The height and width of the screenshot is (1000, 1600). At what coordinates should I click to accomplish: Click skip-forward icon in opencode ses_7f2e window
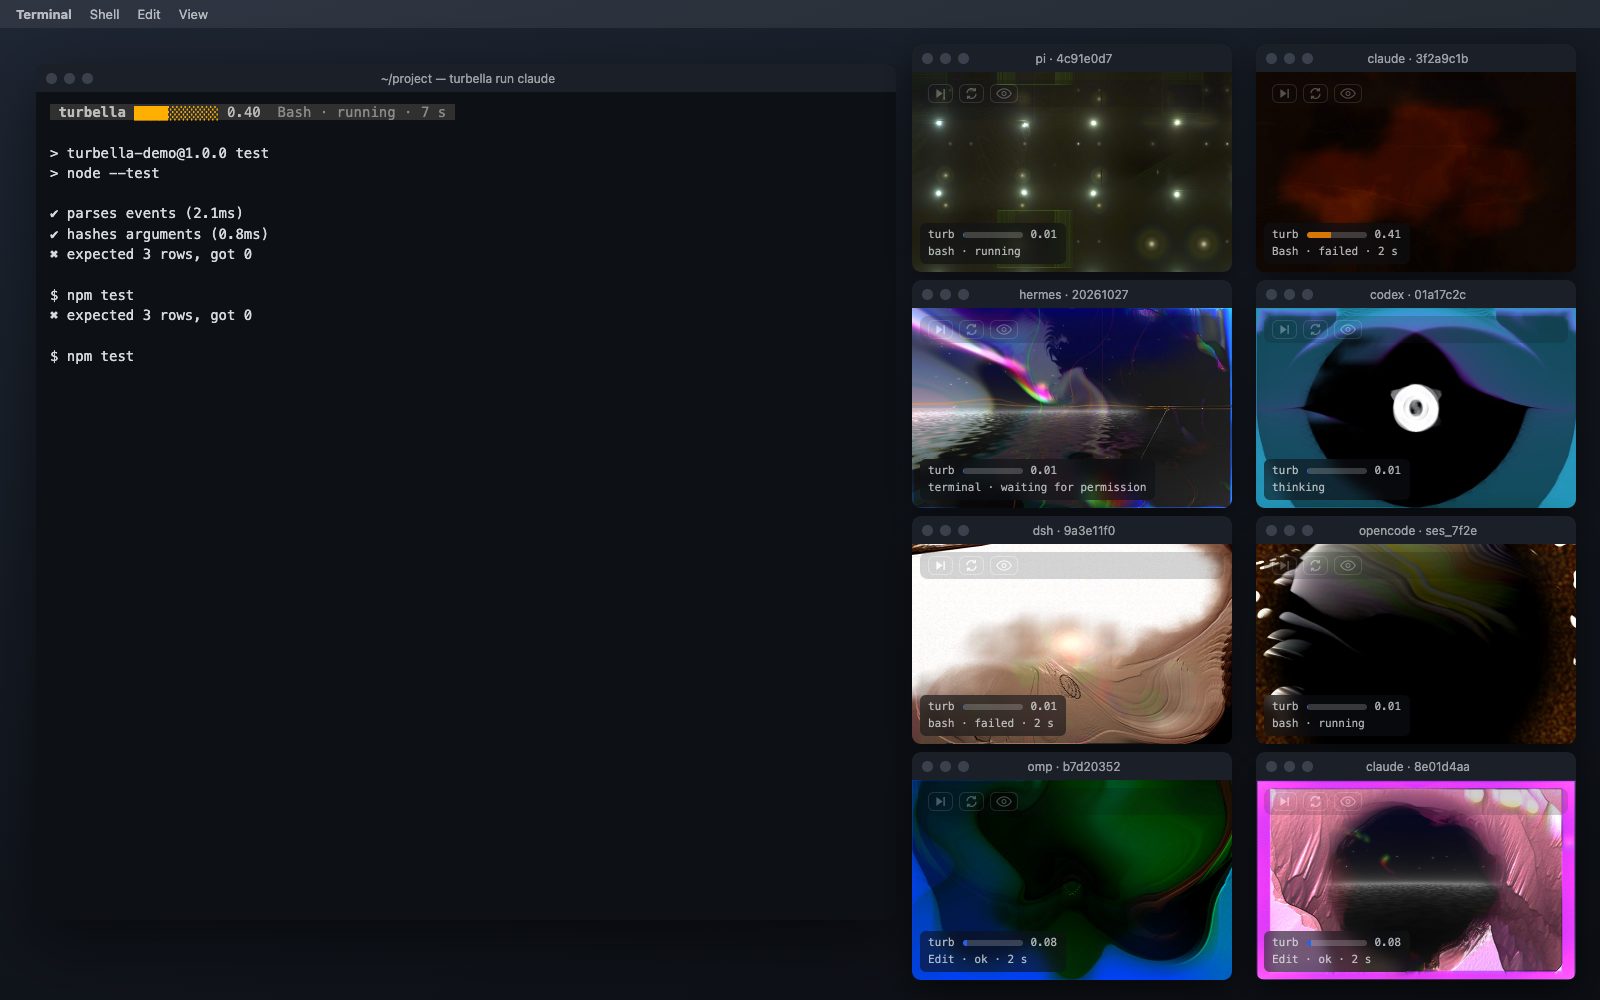pyautogui.click(x=1284, y=566)
